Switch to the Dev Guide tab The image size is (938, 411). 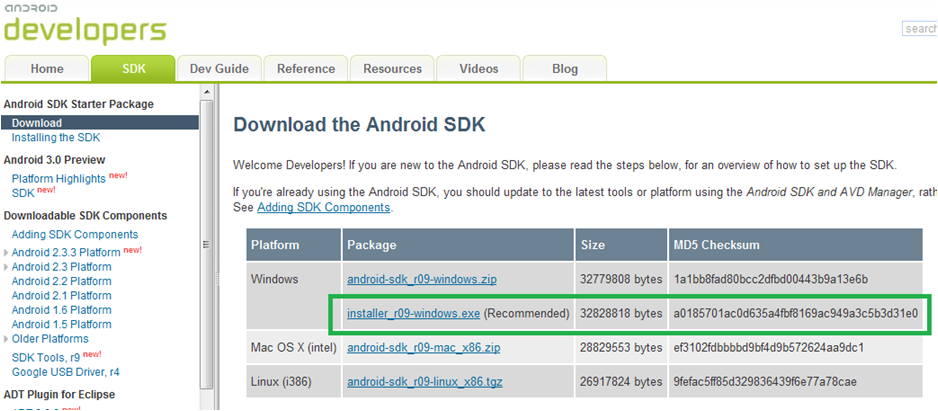219,69
